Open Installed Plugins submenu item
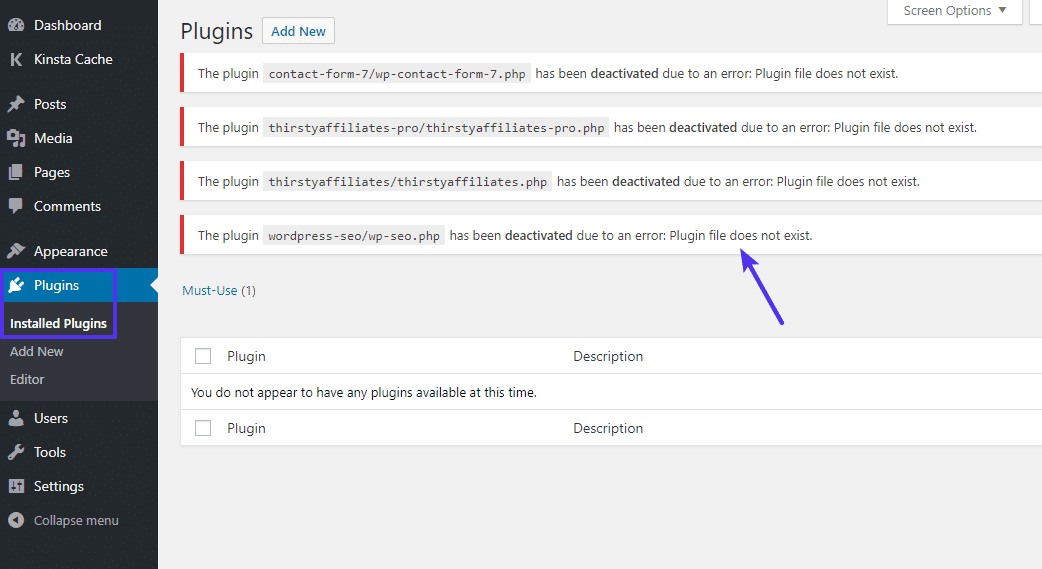 click(58, 323)
